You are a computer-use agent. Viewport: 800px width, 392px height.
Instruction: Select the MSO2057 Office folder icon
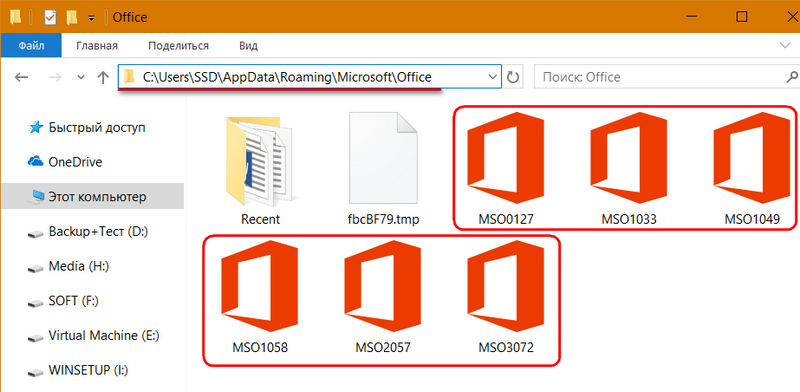tap(383, 286)
